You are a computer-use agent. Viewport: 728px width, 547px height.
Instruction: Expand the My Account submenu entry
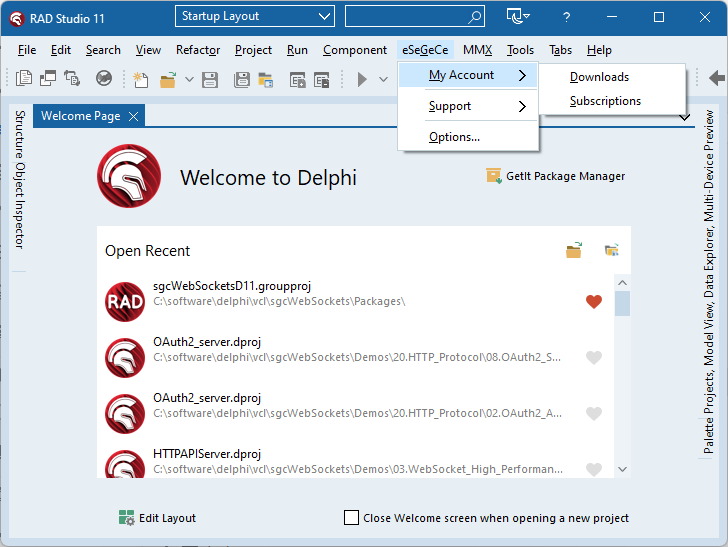[468, 75]
